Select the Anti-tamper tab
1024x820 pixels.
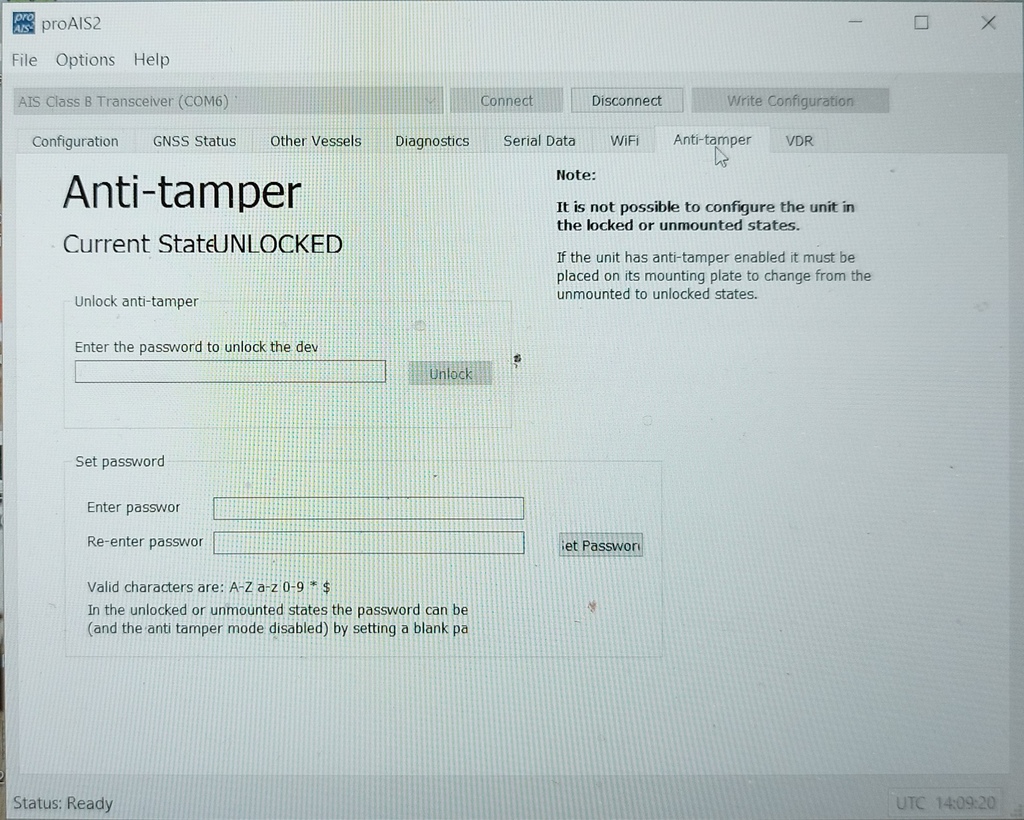pos(712,140)
